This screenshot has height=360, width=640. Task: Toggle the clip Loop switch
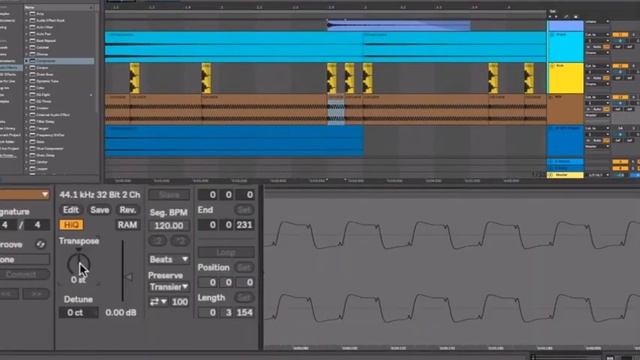(226, 252)
